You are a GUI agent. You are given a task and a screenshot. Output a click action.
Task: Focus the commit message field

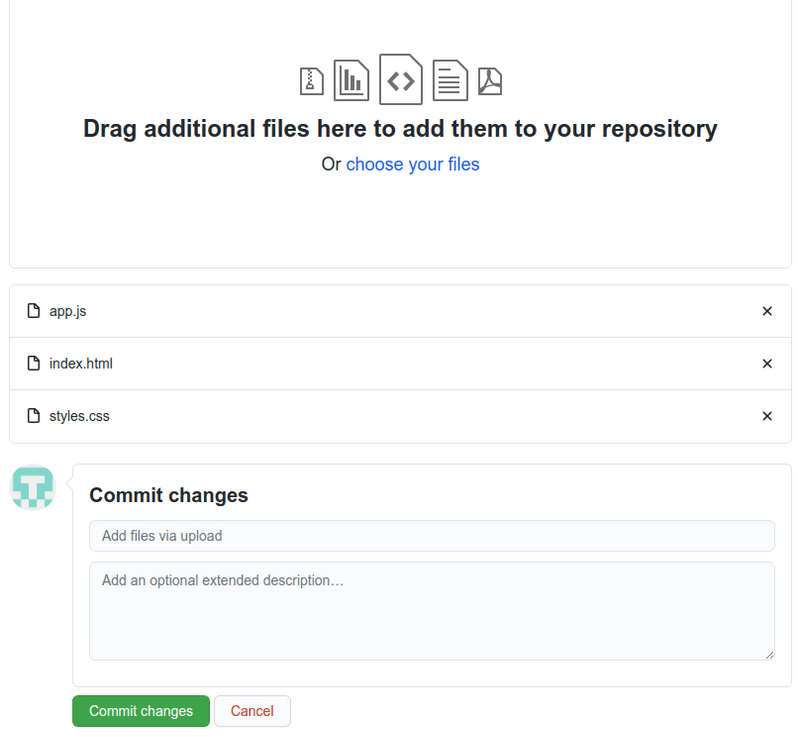coord(432,536)
